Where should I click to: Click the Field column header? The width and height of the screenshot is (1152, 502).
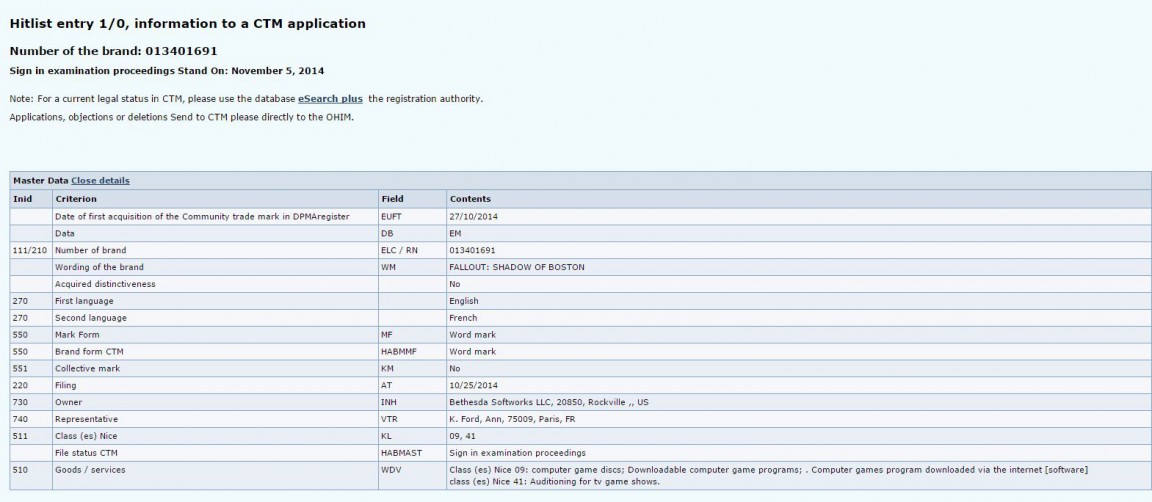(x=392, y=199)
